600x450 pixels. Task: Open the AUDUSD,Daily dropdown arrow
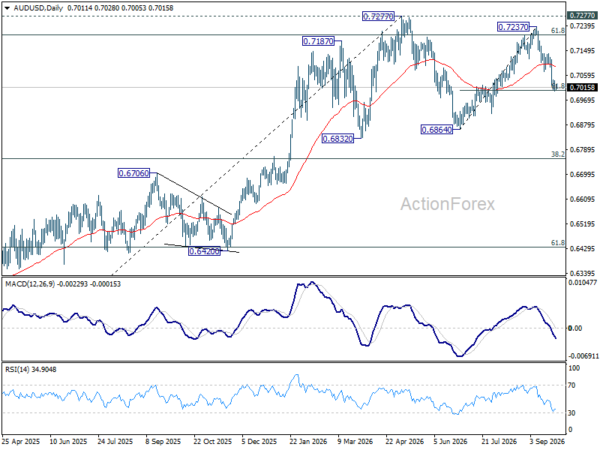7,8
